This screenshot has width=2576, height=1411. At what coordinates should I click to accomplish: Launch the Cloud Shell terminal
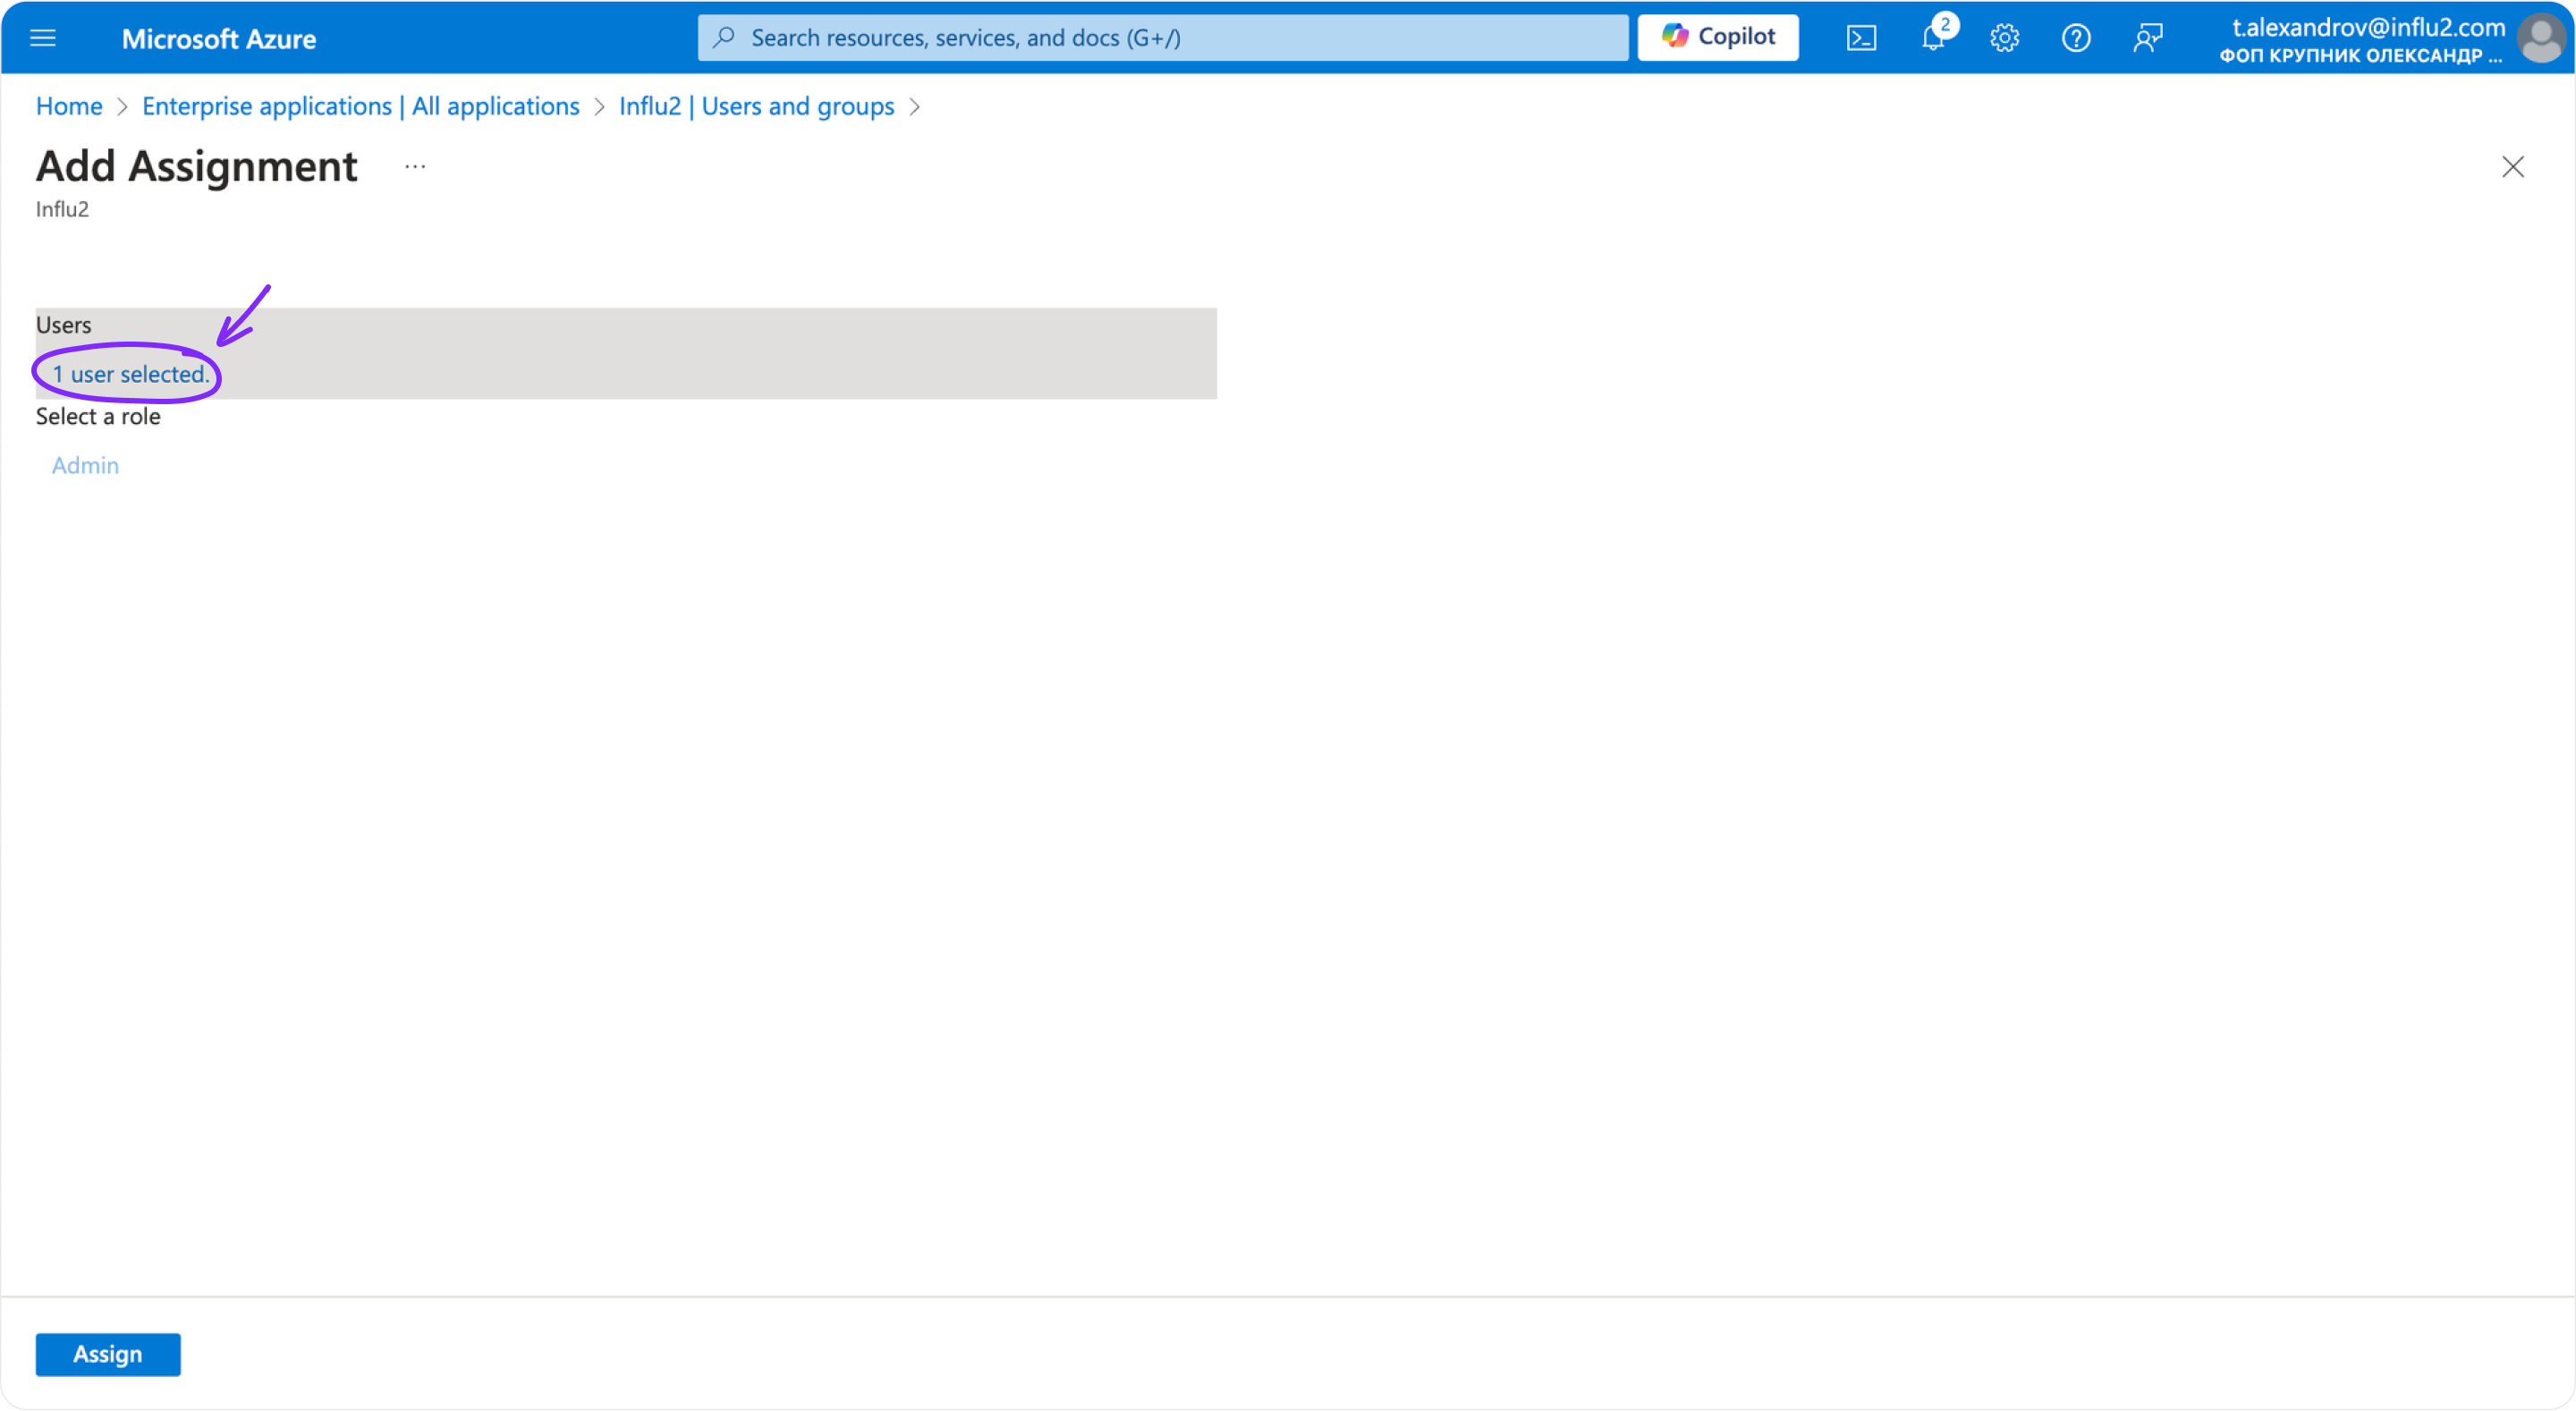[1862, 37]
